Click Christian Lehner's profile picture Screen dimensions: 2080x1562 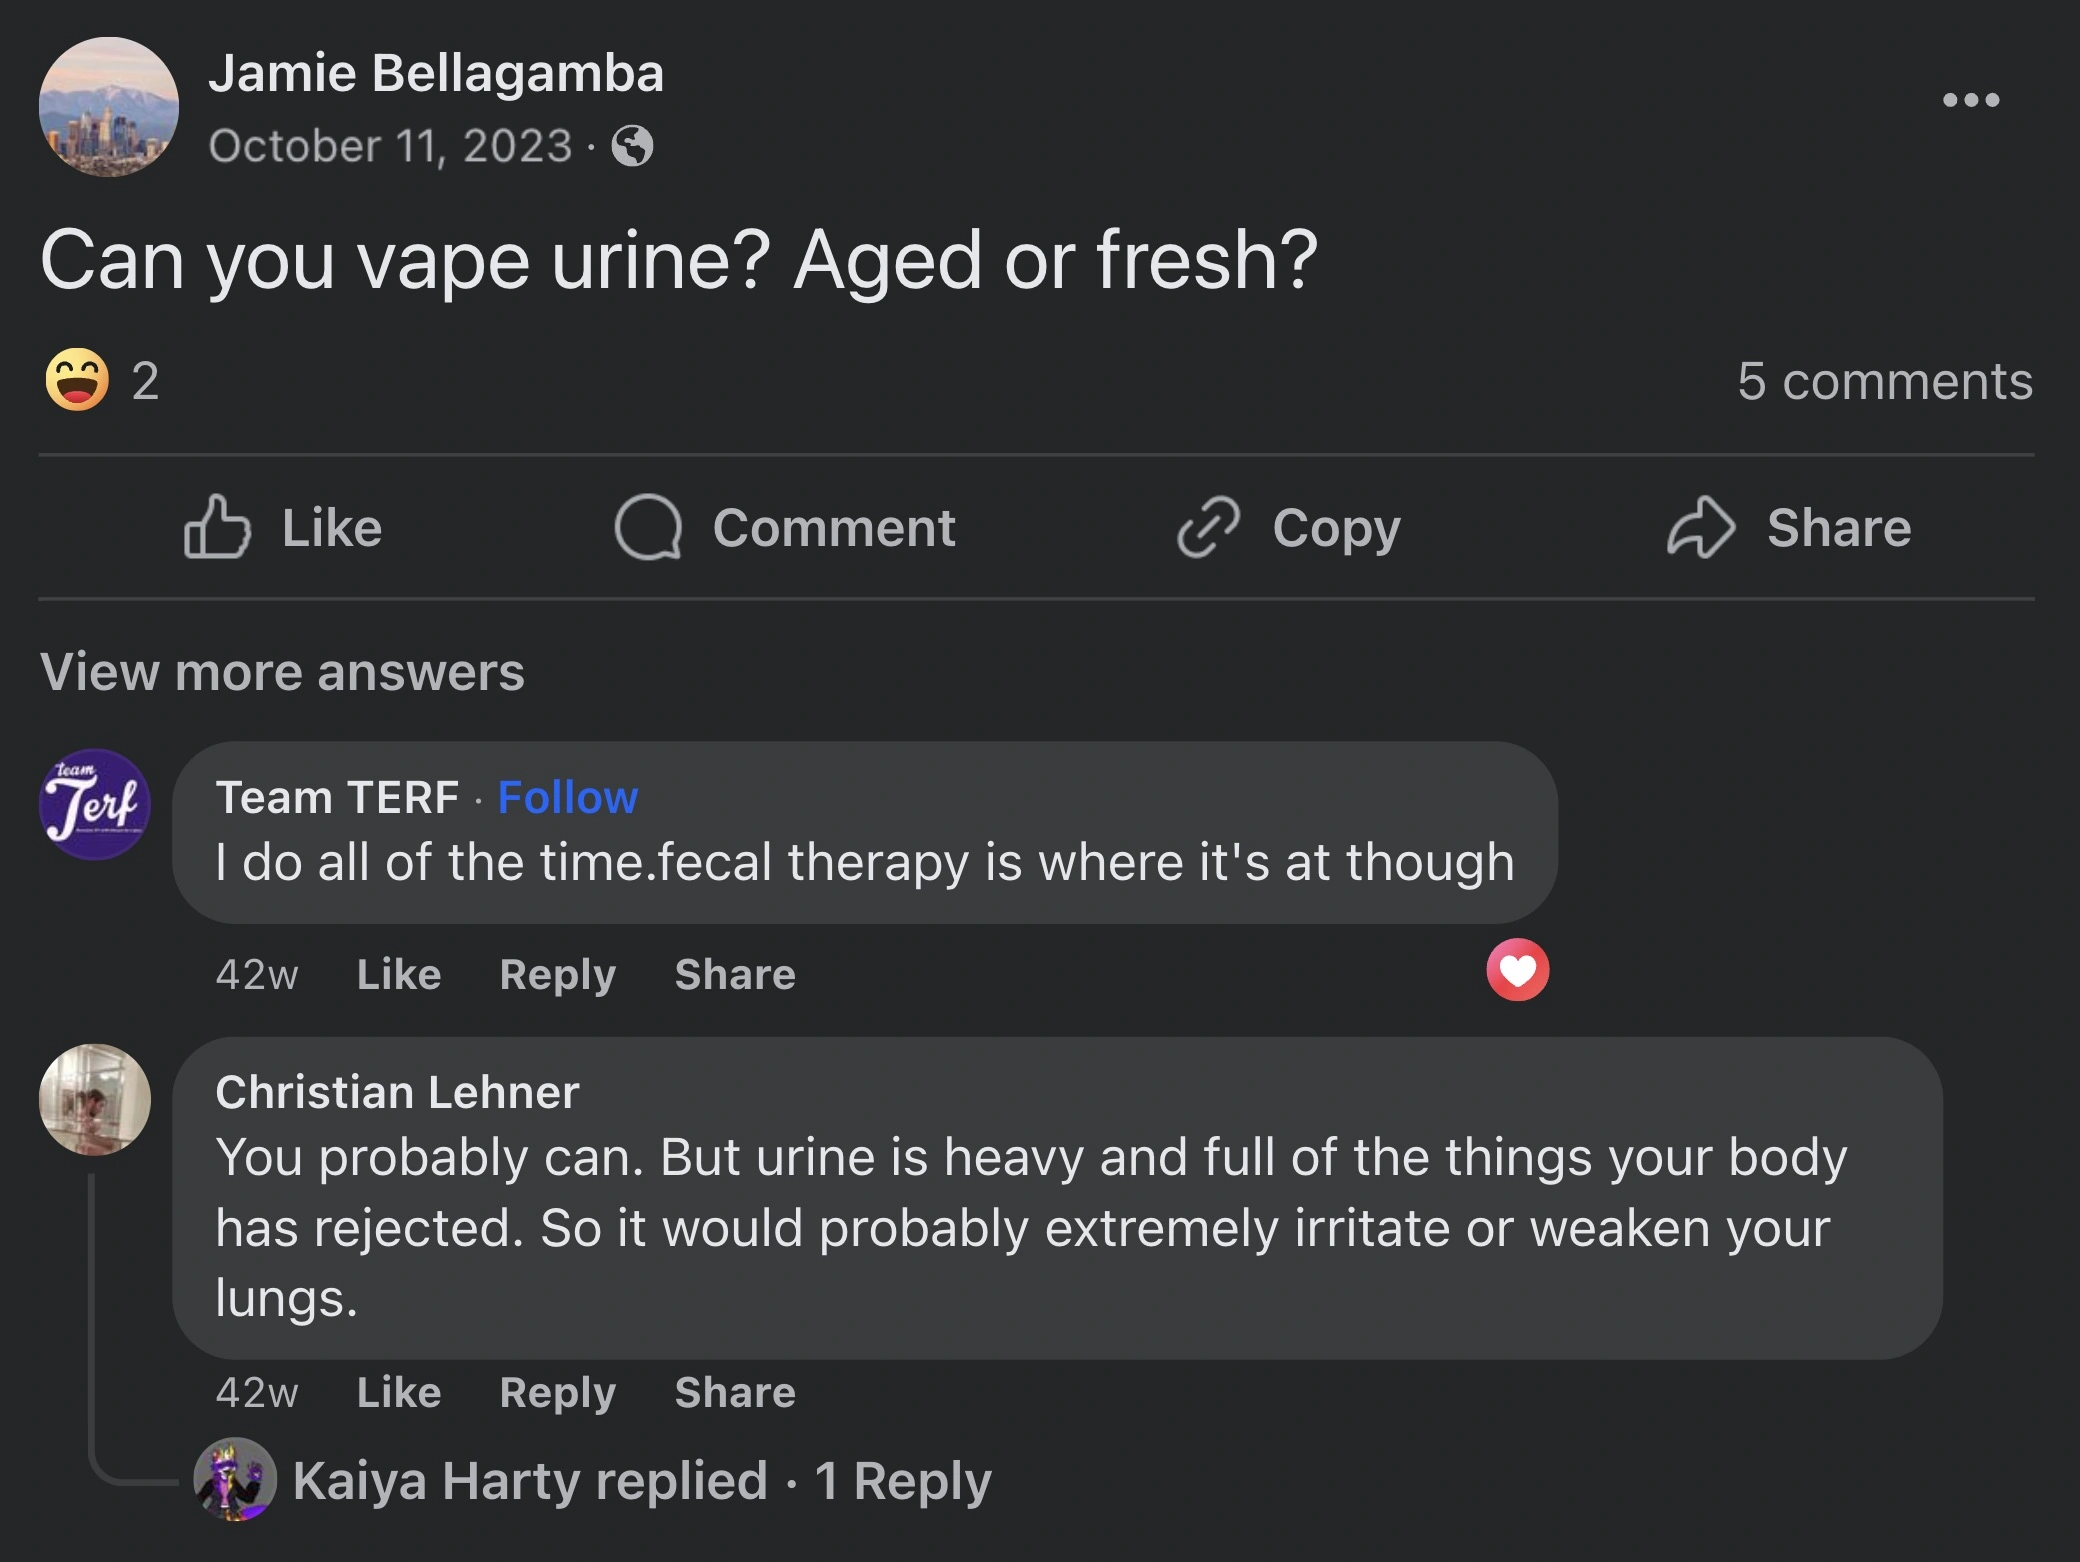tap(95, 1100)
